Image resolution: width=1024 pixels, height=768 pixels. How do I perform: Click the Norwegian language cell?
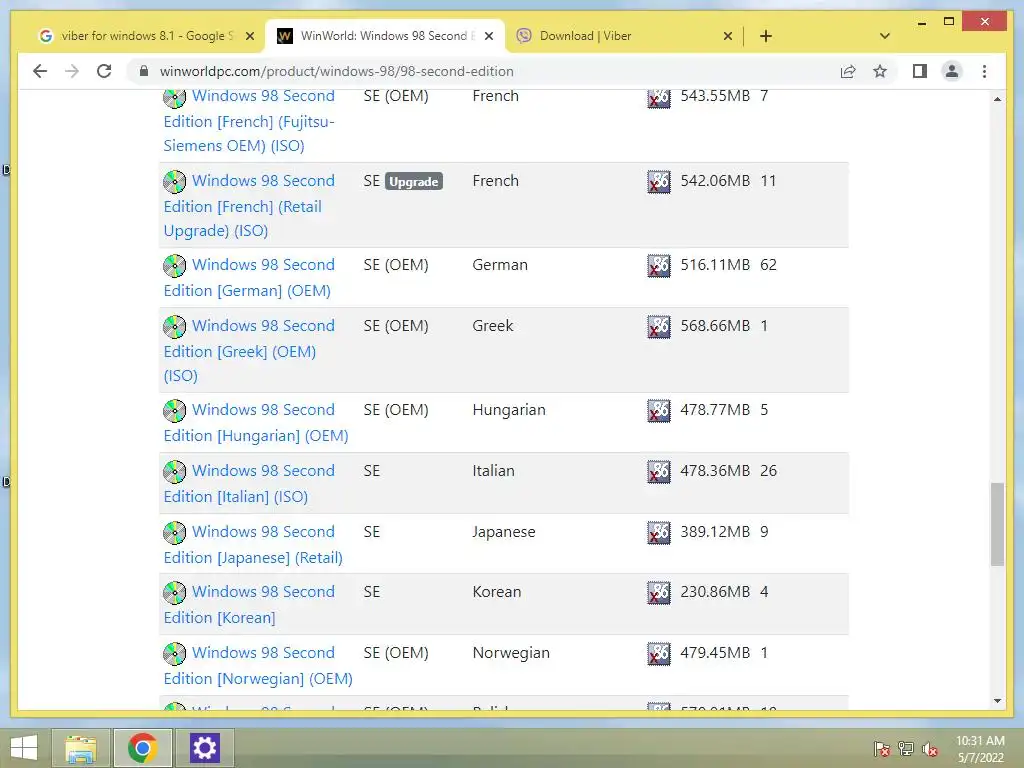click(x=511, y=652)
